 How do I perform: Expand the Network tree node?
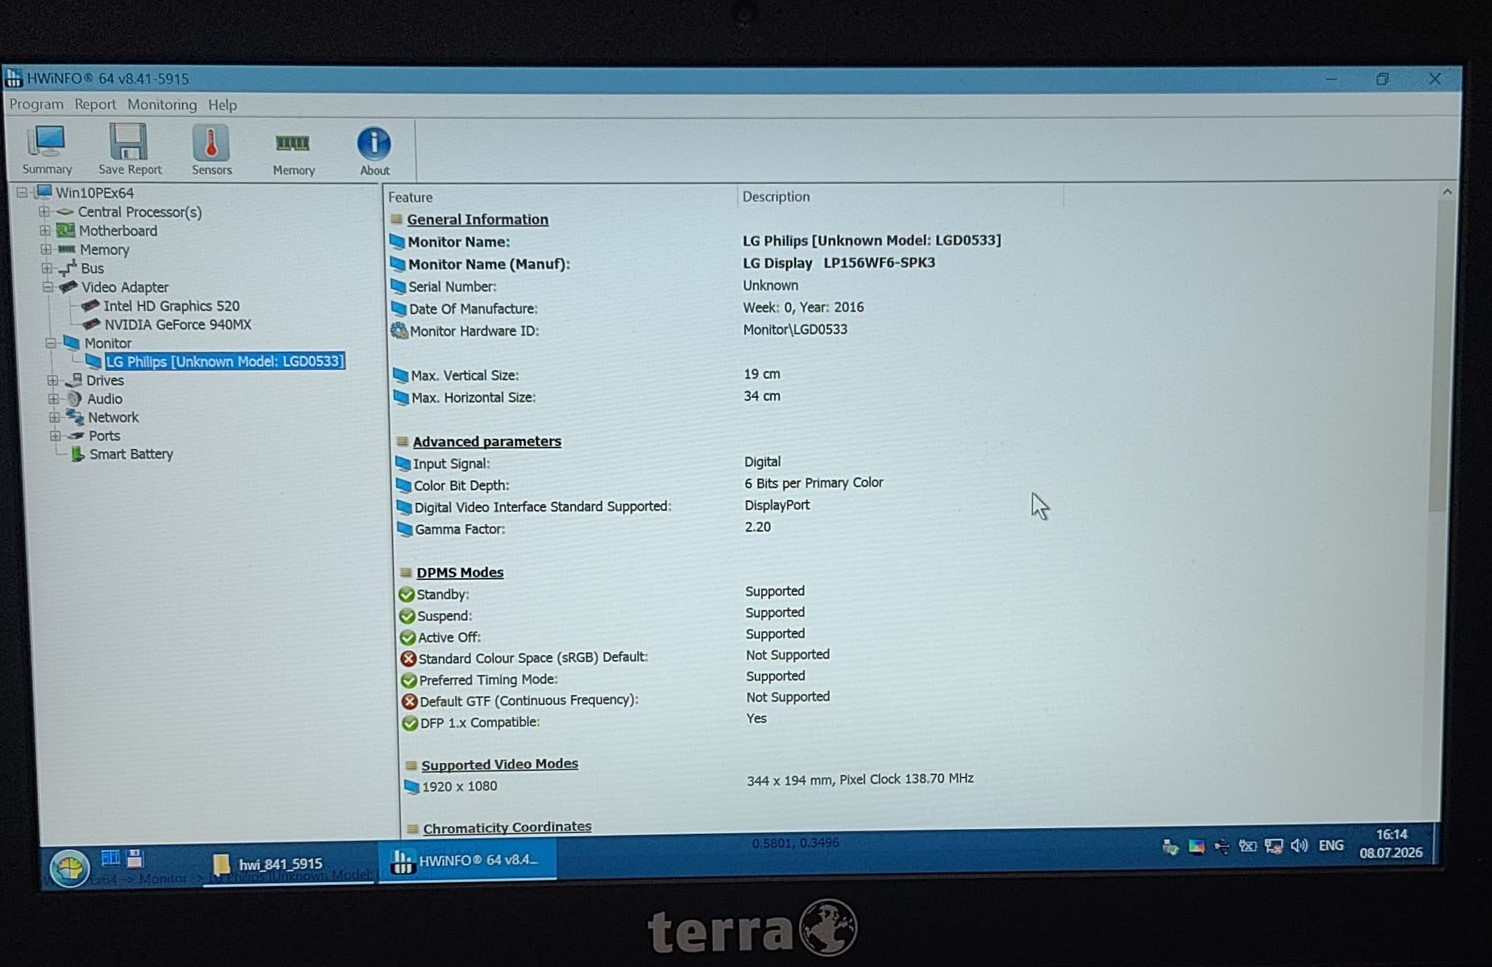(55, 417)
